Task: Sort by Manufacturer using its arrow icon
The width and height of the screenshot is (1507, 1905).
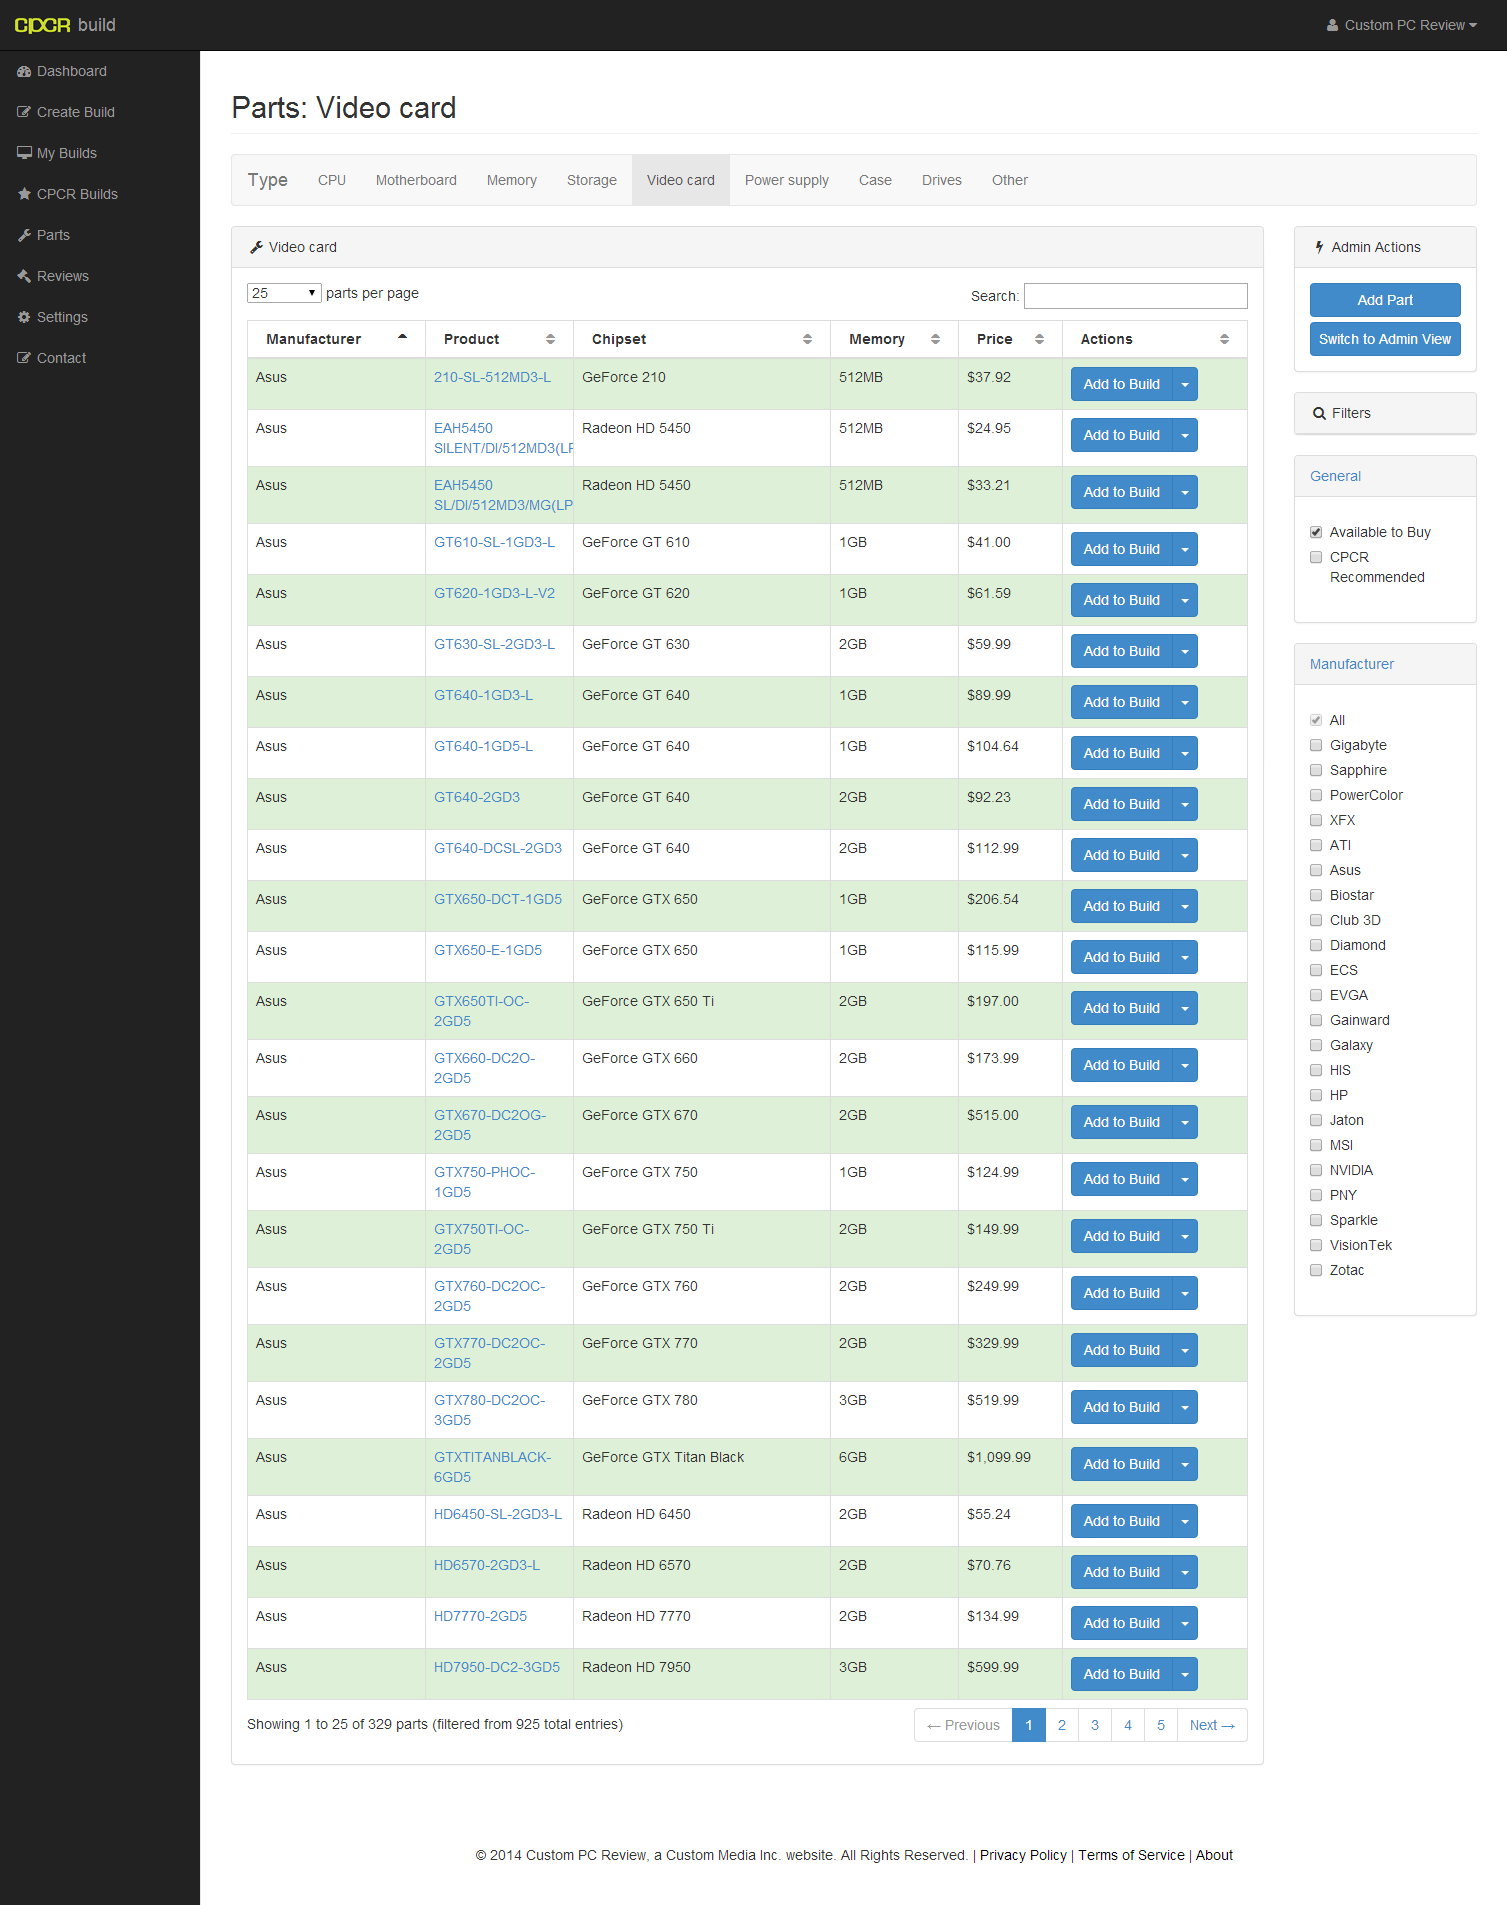Action: (x=402, y=338)
